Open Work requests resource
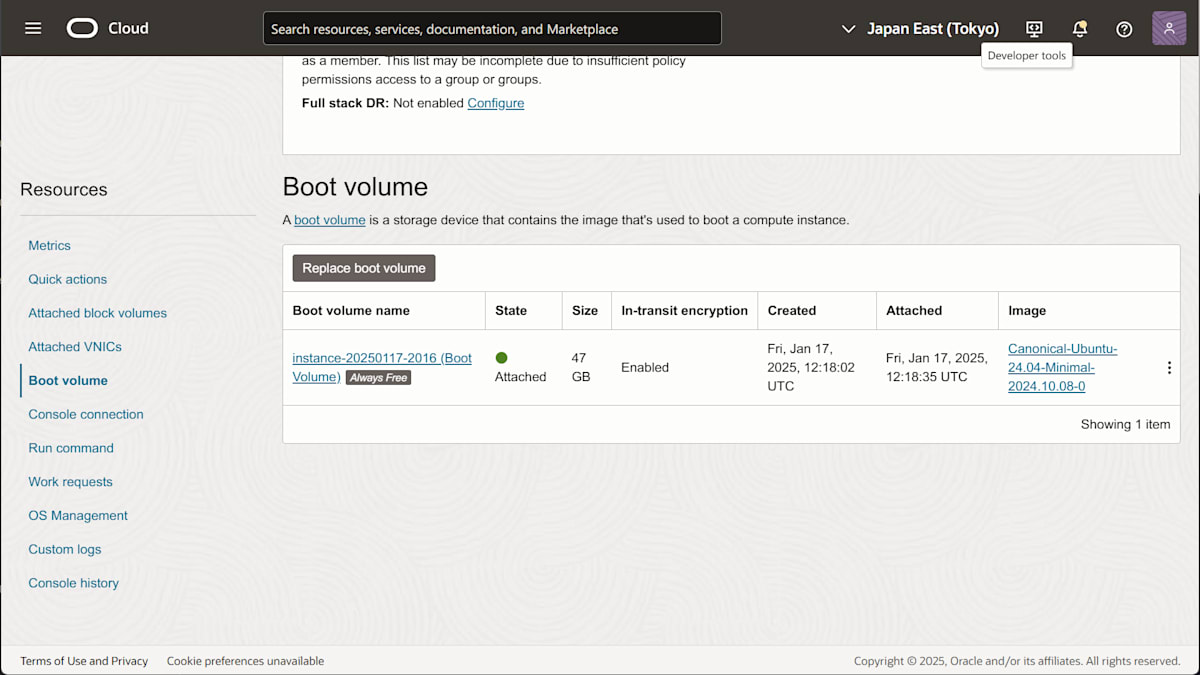The width and height of the screenshot is (1200, 675). (70, 482)
